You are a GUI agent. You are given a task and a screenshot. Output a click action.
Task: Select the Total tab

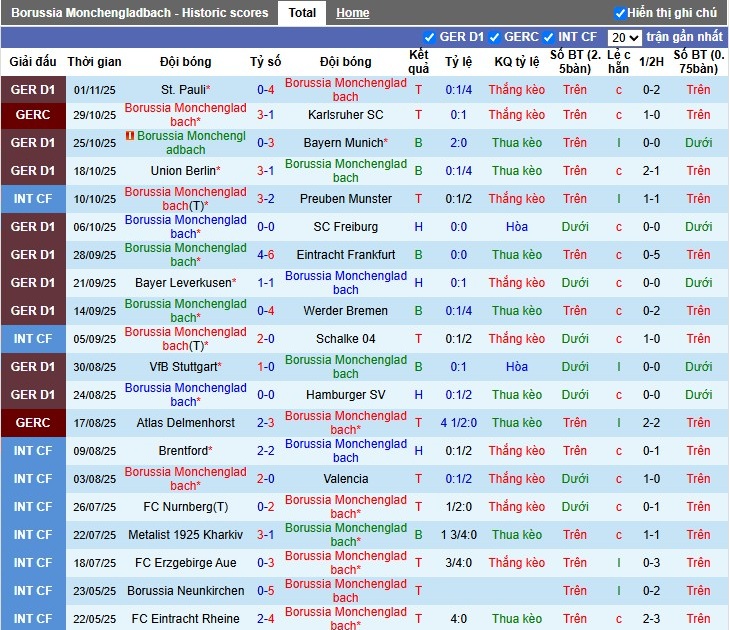tap(302, 13)
